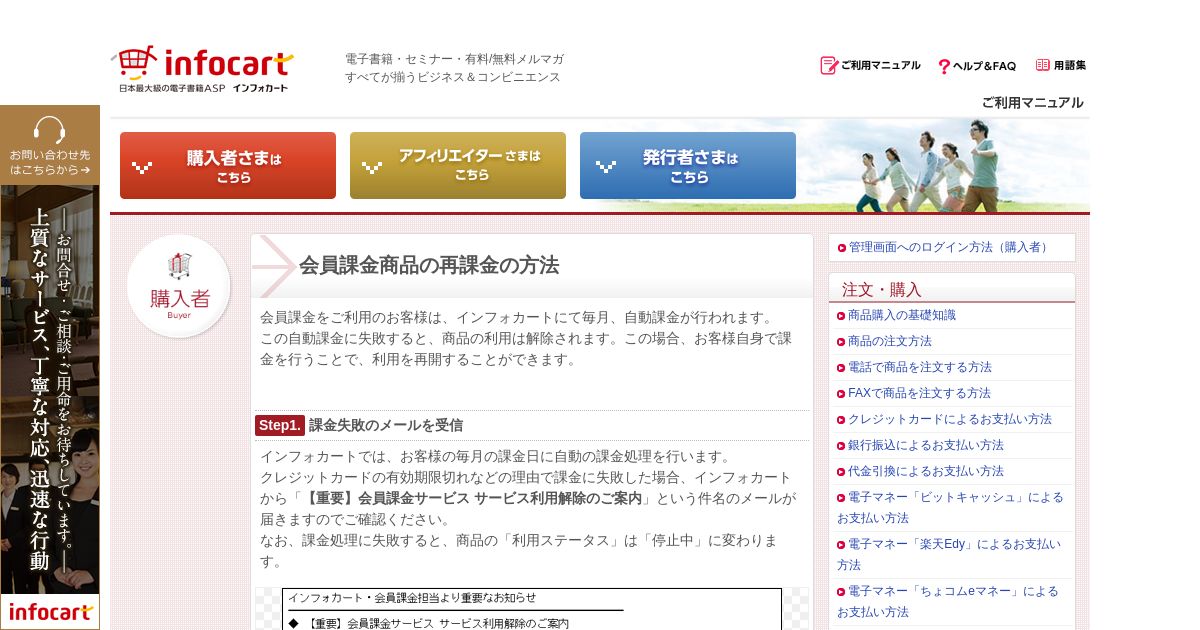This screenshot has height=630, width=1200.
Task: Click the round 購入者 Buyer badge
Action: (x=179, y=286)
